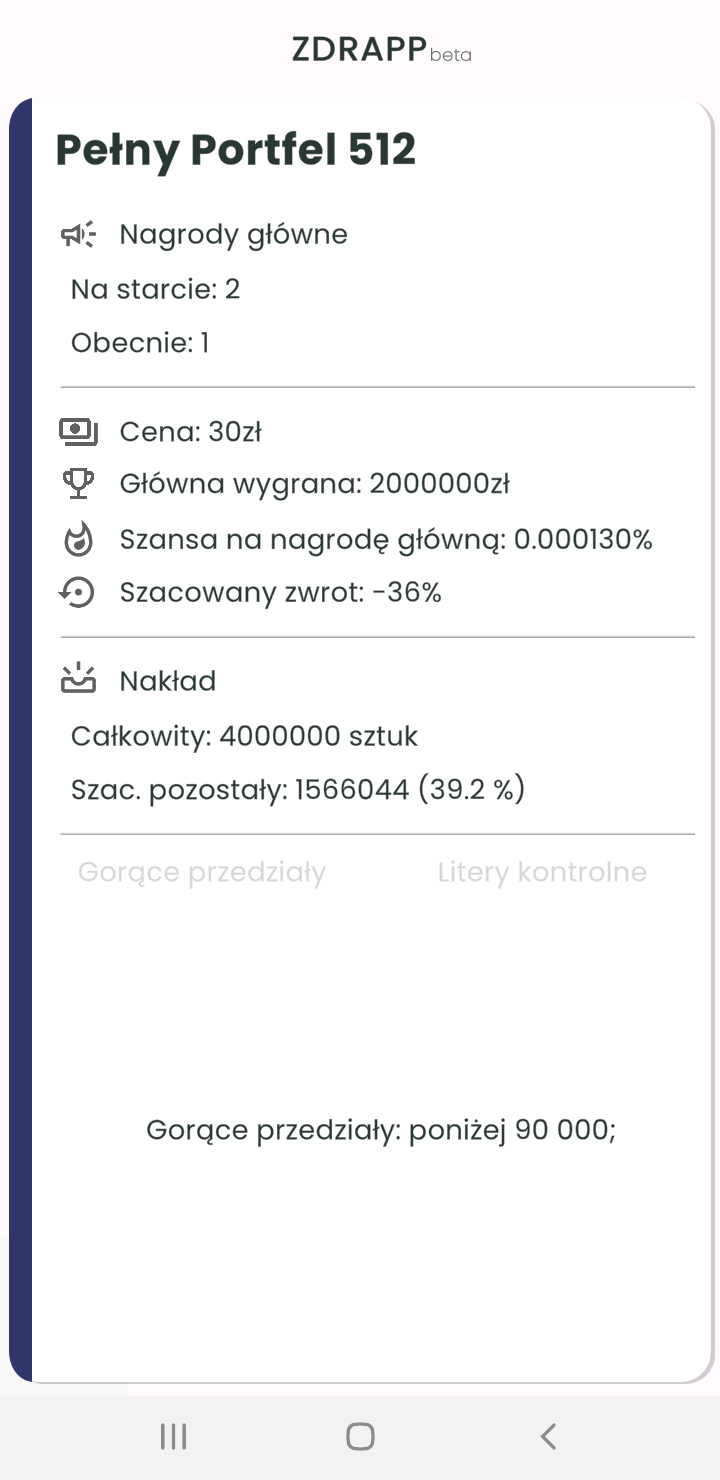Tap the Android back arrow icon
This screenshot has height=1480, width=720.
(x=547, y=1437)
